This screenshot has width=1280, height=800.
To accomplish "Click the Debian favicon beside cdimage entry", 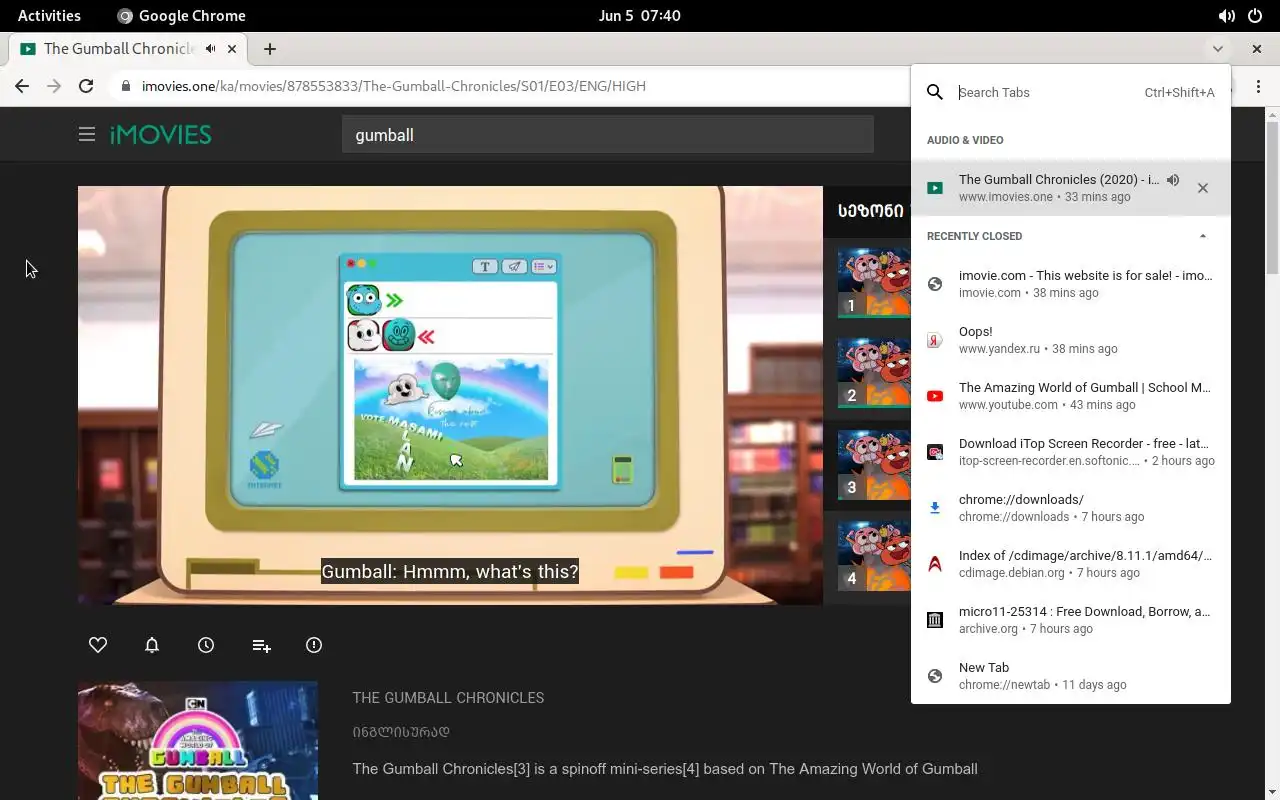I will pos(935,564).
